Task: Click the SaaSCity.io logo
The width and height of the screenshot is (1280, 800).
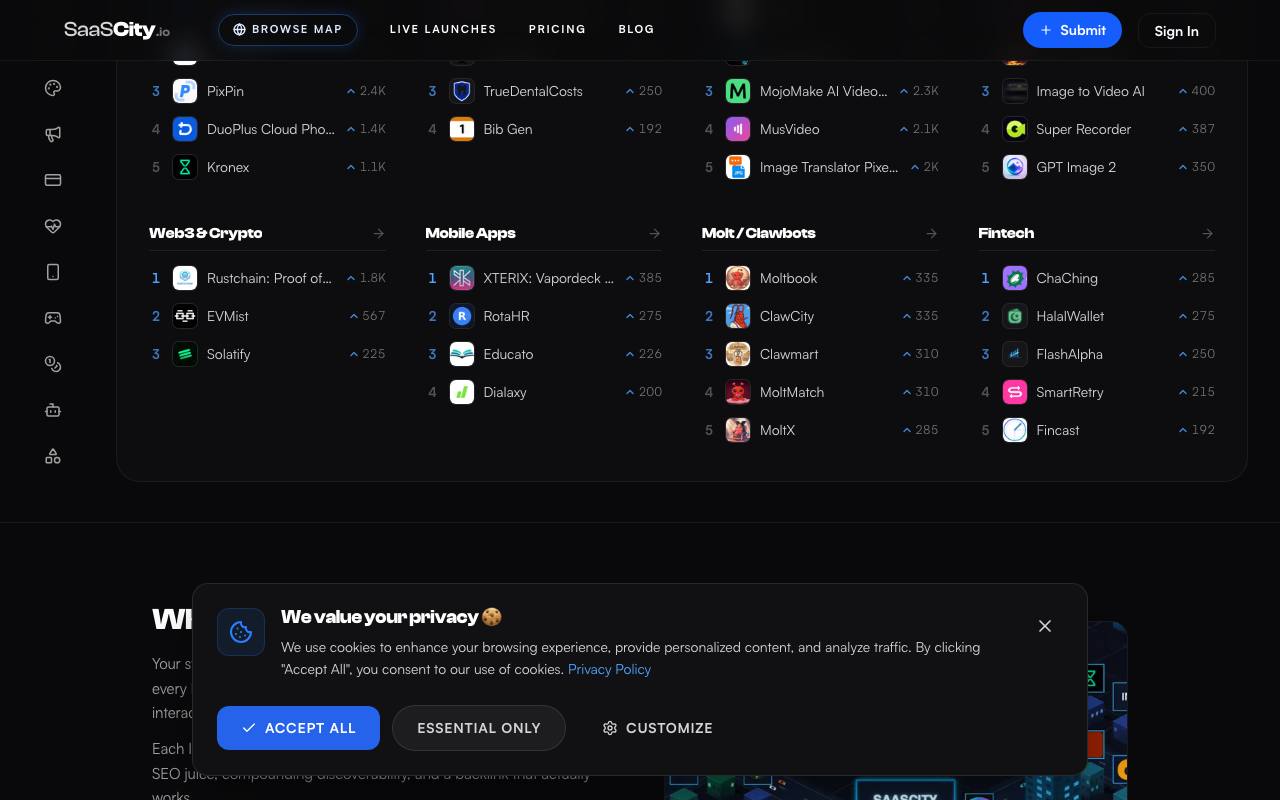Action: click(117, 30)
